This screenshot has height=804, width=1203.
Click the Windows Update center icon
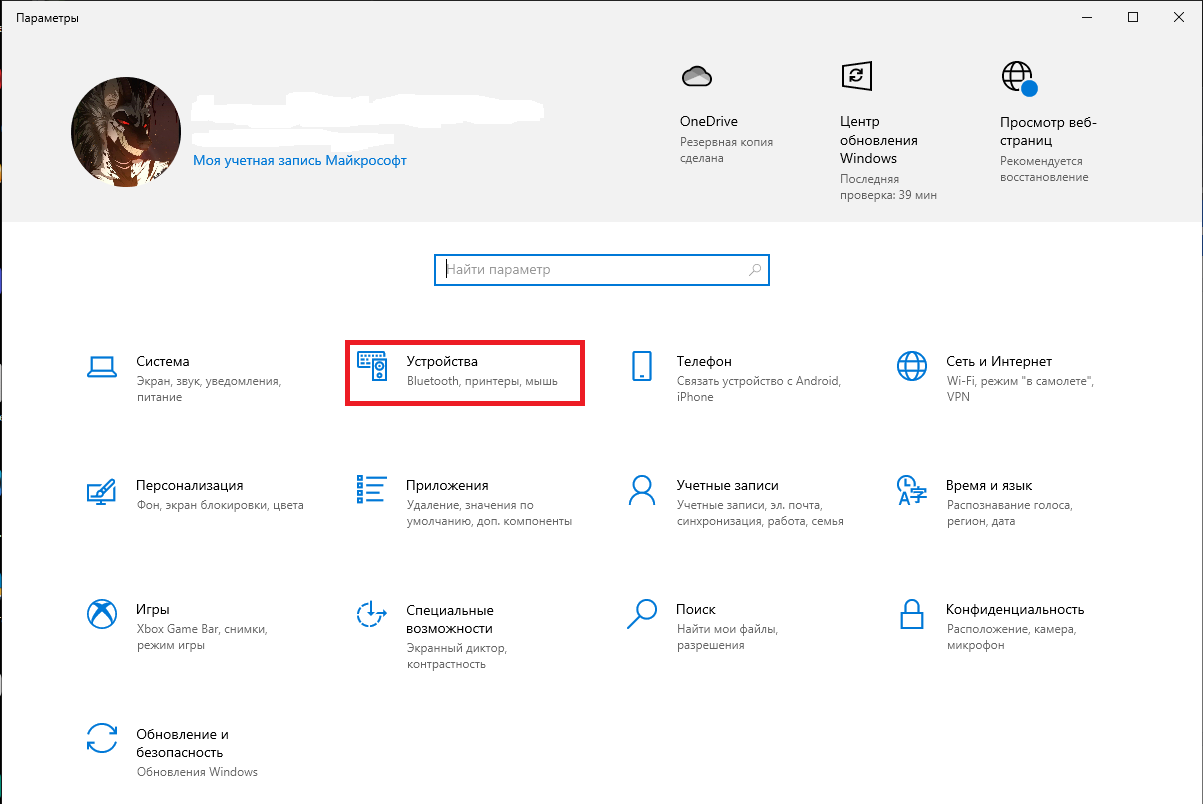click(x=855, y=76)
